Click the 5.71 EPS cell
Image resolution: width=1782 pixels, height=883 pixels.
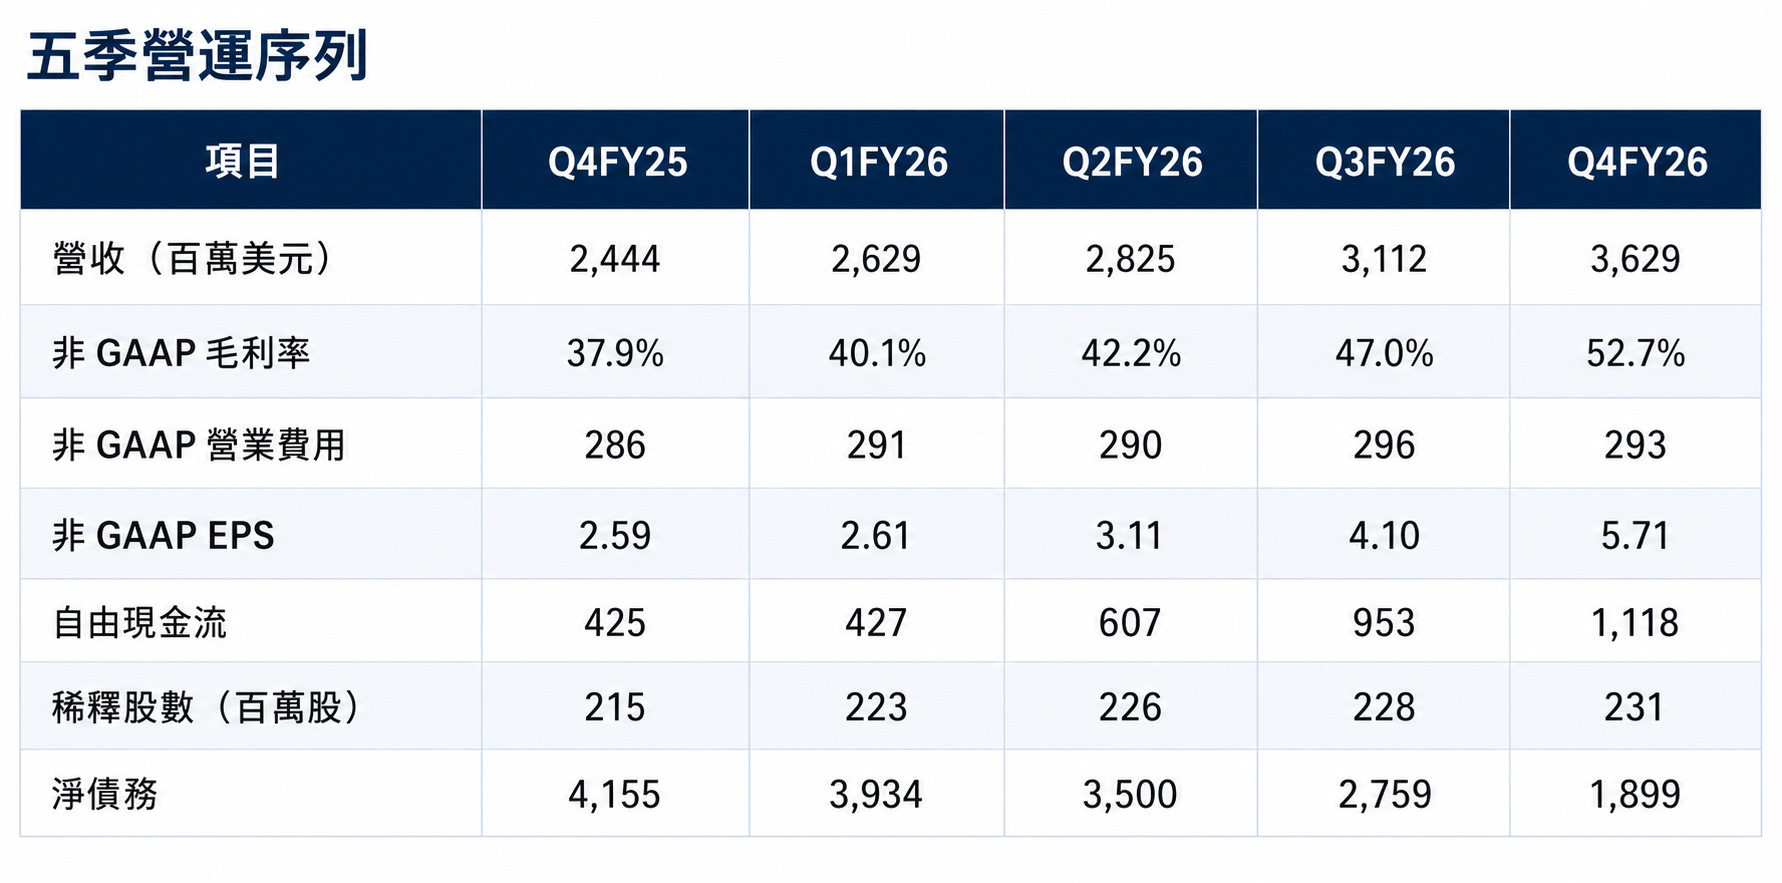pyautogui.click(x=1635, y=537)
